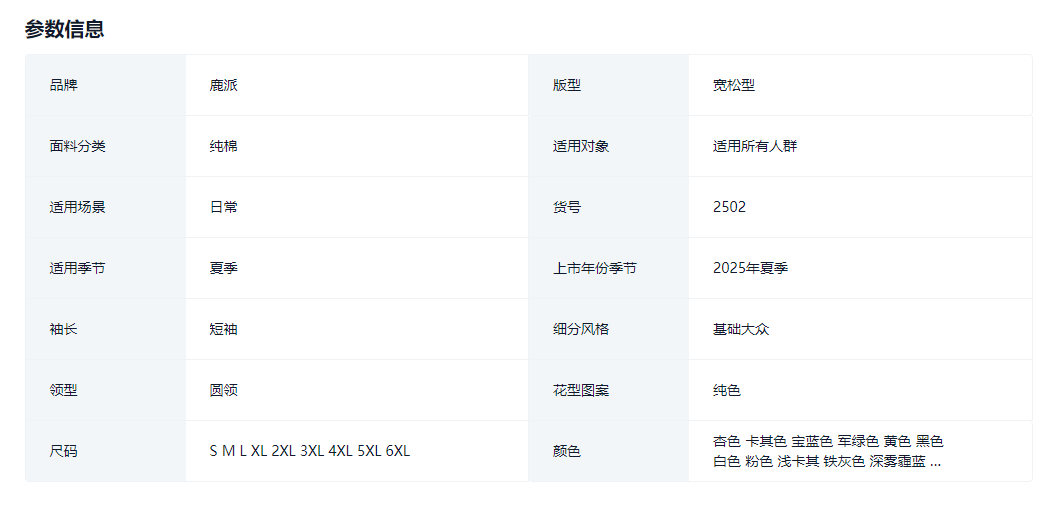Click the size list S M L XL 2XL
Image resolution: width=1059 pixels, height=517 pixels.
[x=309, y=451]
